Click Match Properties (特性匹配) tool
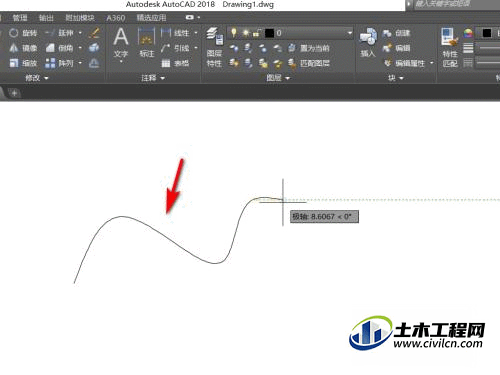The width and height of the screenshot is (500, 375). tap(450, 47)
